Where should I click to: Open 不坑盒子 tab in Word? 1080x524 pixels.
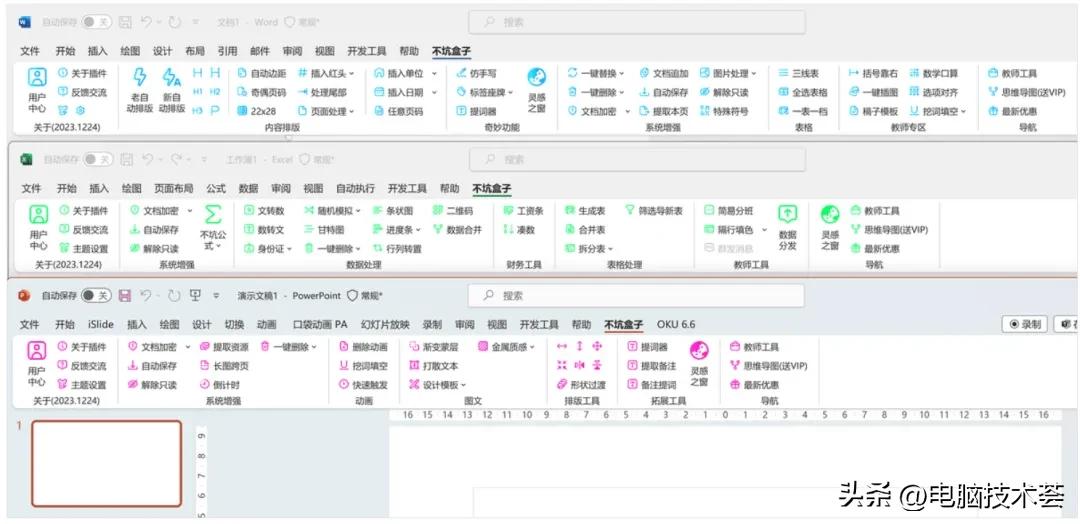451,51
